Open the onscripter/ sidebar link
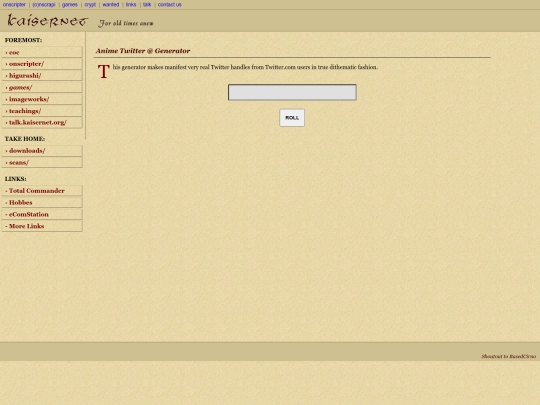The height and width of the screenshot is (405, 540). coord(42,64)
